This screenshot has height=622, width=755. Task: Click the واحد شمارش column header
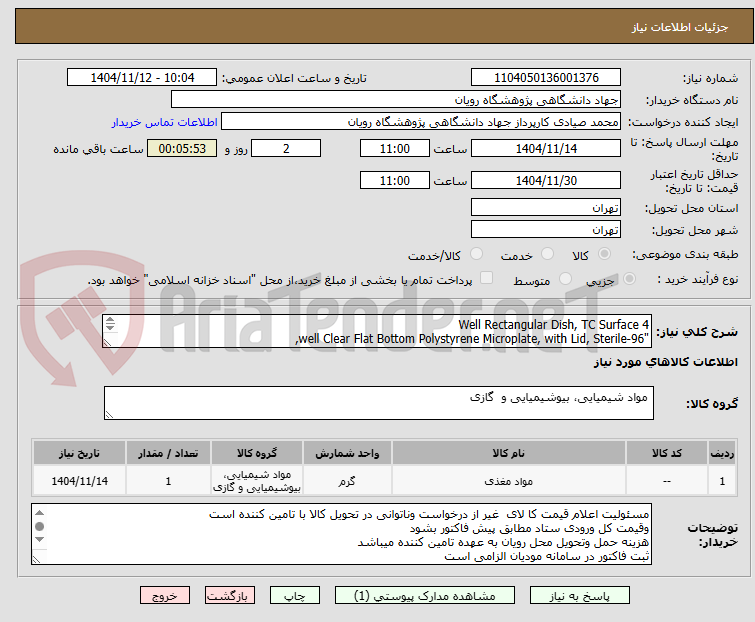pyautogui.click(x=347, y=453)
